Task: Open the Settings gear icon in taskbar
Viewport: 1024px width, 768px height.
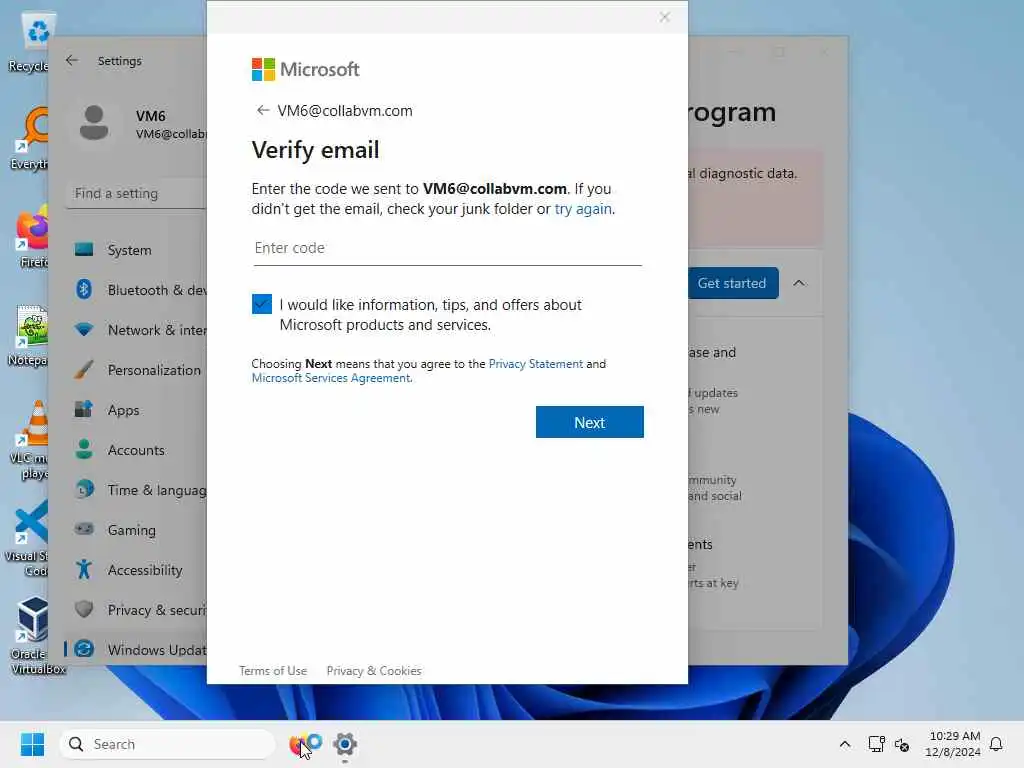Action: pyautogui.click(x=345, y=744)
